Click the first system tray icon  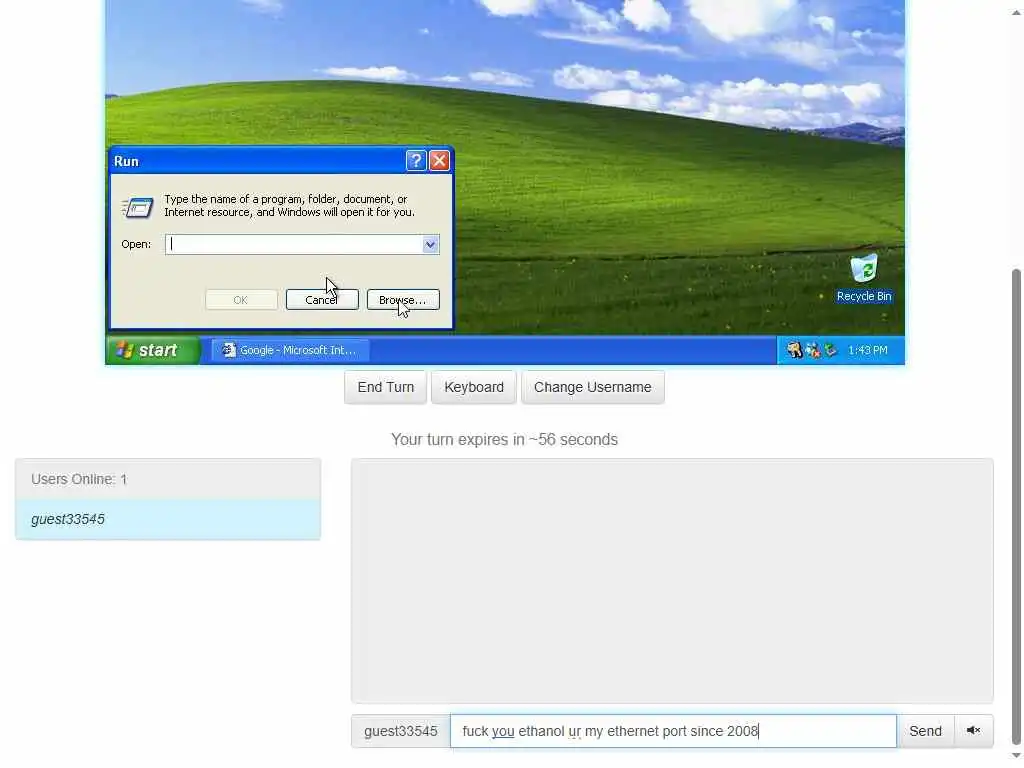[794, 350]
